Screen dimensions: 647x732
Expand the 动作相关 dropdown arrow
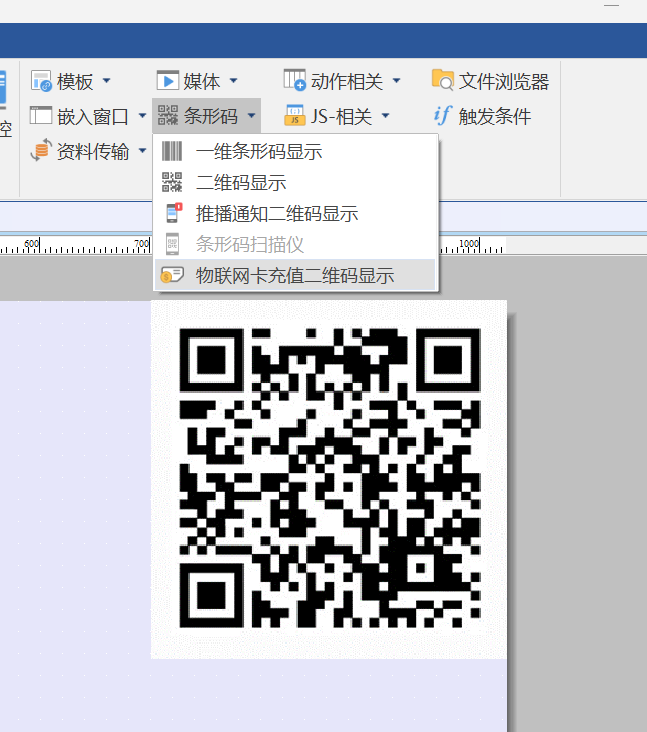tap(396, 81)
